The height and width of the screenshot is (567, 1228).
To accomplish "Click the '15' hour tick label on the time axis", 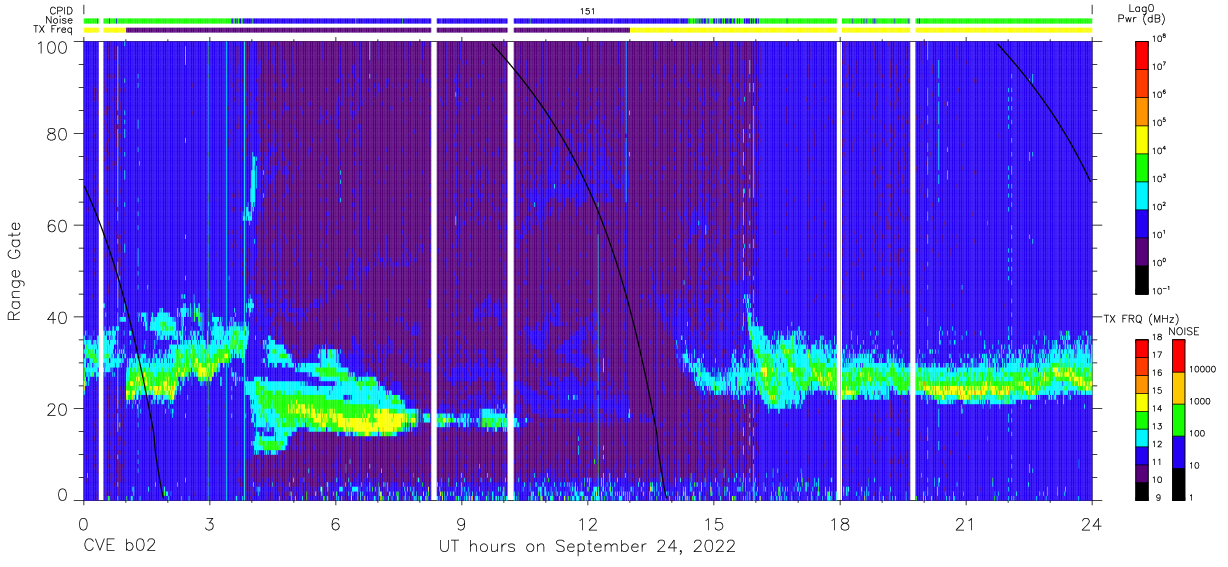I will point(714,523).
